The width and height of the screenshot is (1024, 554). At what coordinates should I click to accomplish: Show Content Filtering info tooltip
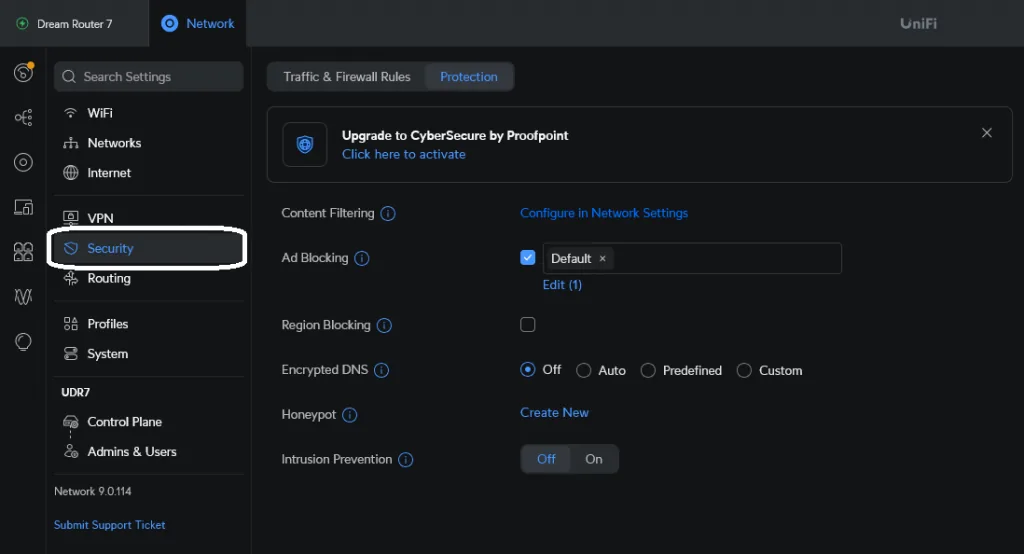pos(388,214)
